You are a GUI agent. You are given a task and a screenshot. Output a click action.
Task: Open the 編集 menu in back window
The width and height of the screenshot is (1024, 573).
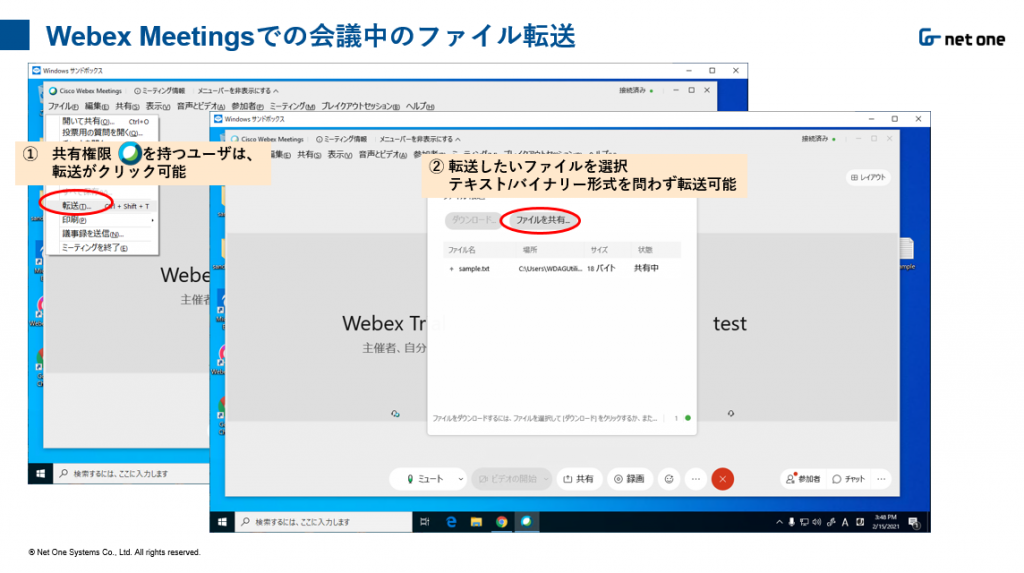click(97, 106)
